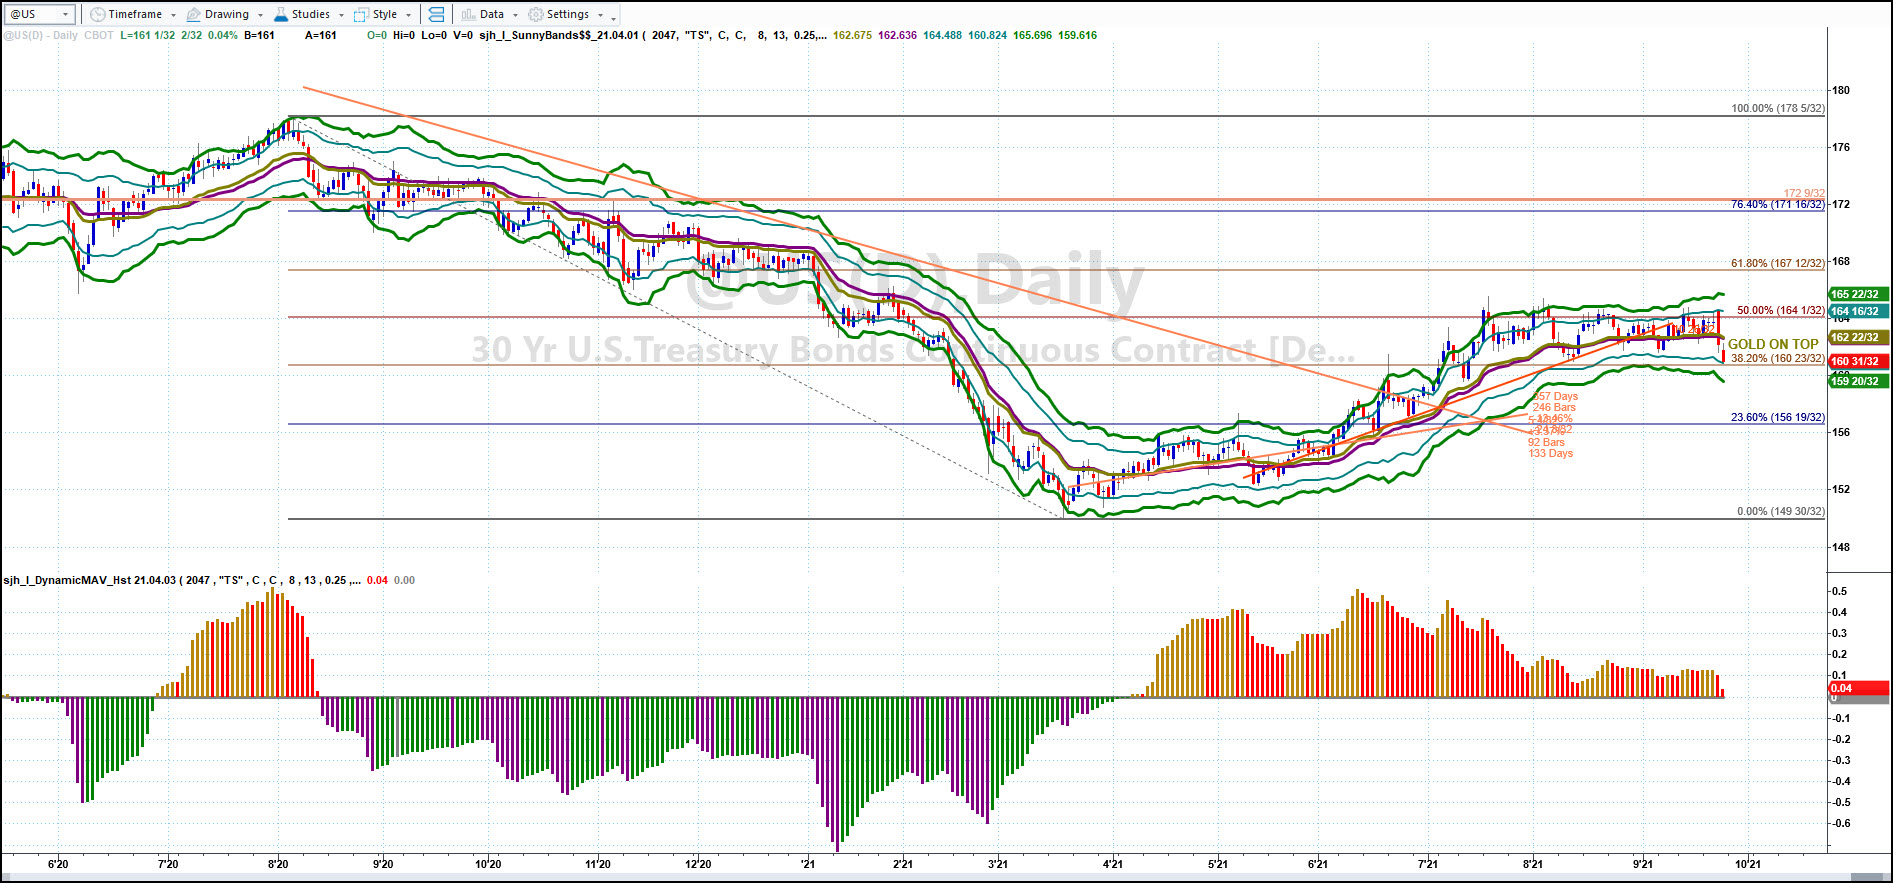Open the Studies menu label
1893x883 pixels.
pos(311,14)
